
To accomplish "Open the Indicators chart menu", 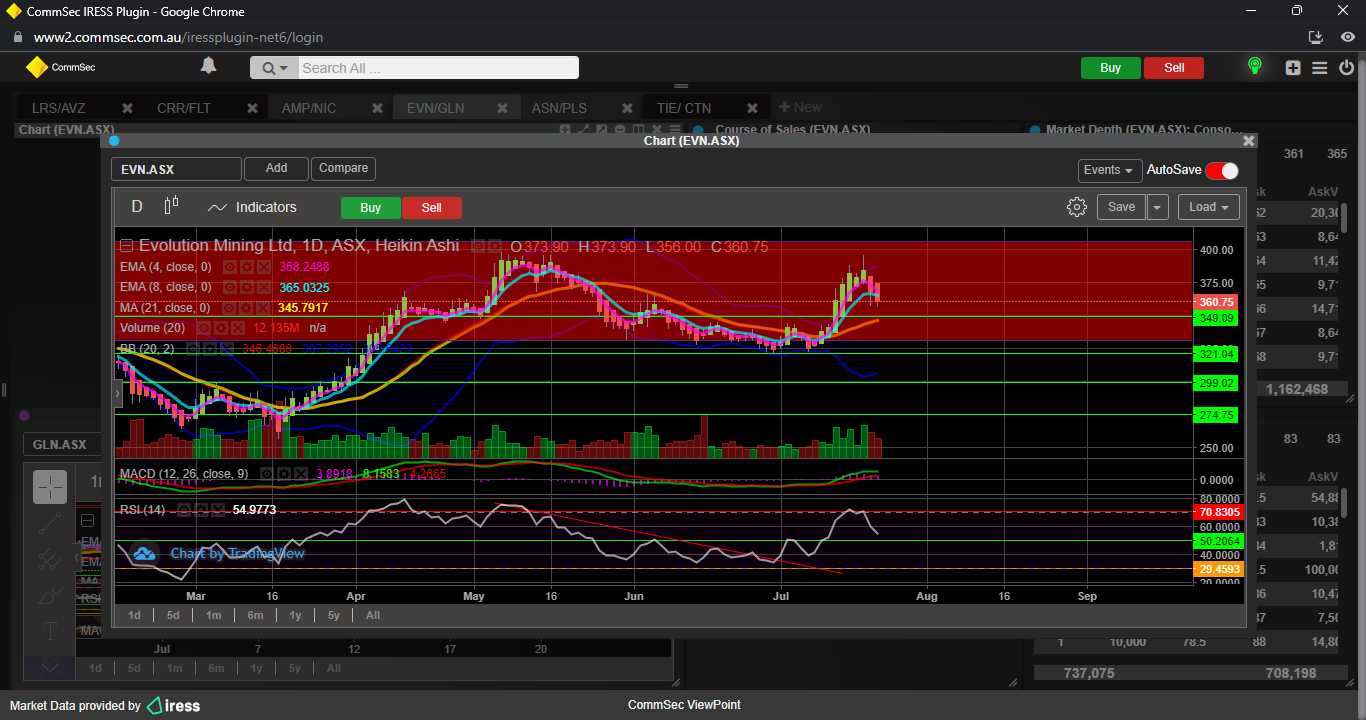I will pos(252,207).
